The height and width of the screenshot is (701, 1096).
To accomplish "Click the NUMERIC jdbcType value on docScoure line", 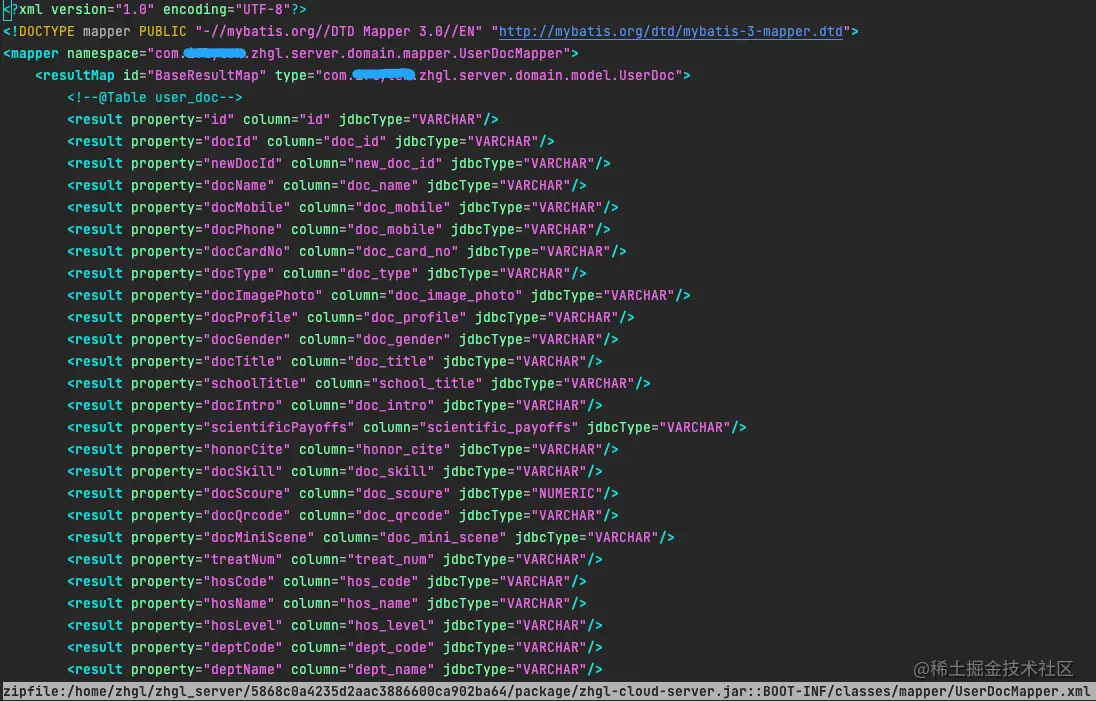I will tap(567, 494).
